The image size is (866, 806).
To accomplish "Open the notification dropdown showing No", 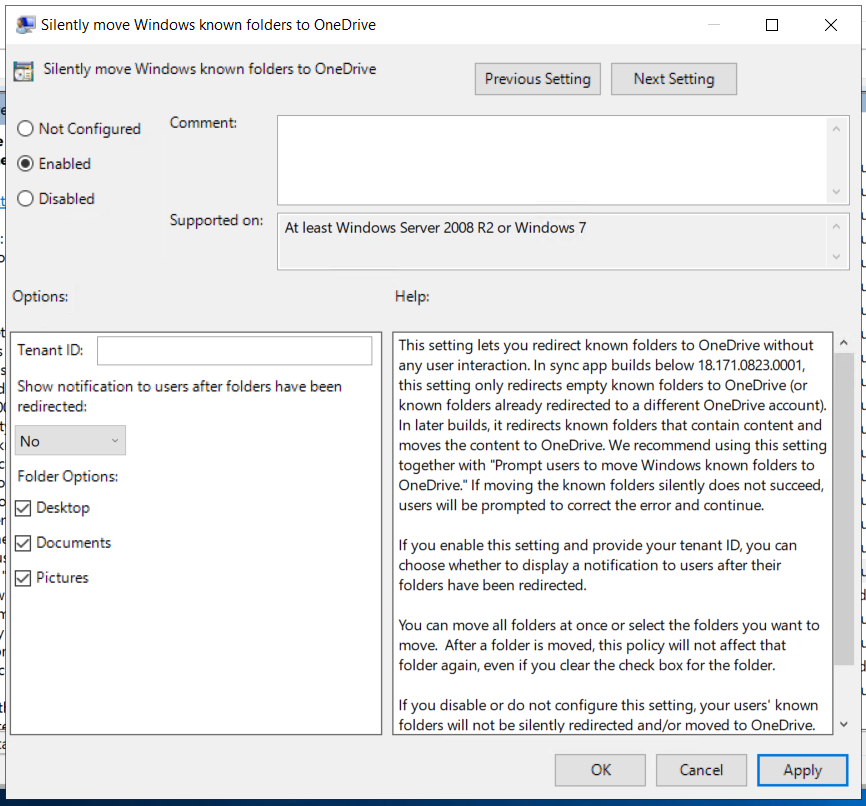I will pyautogui.click(x=70, y=441).
